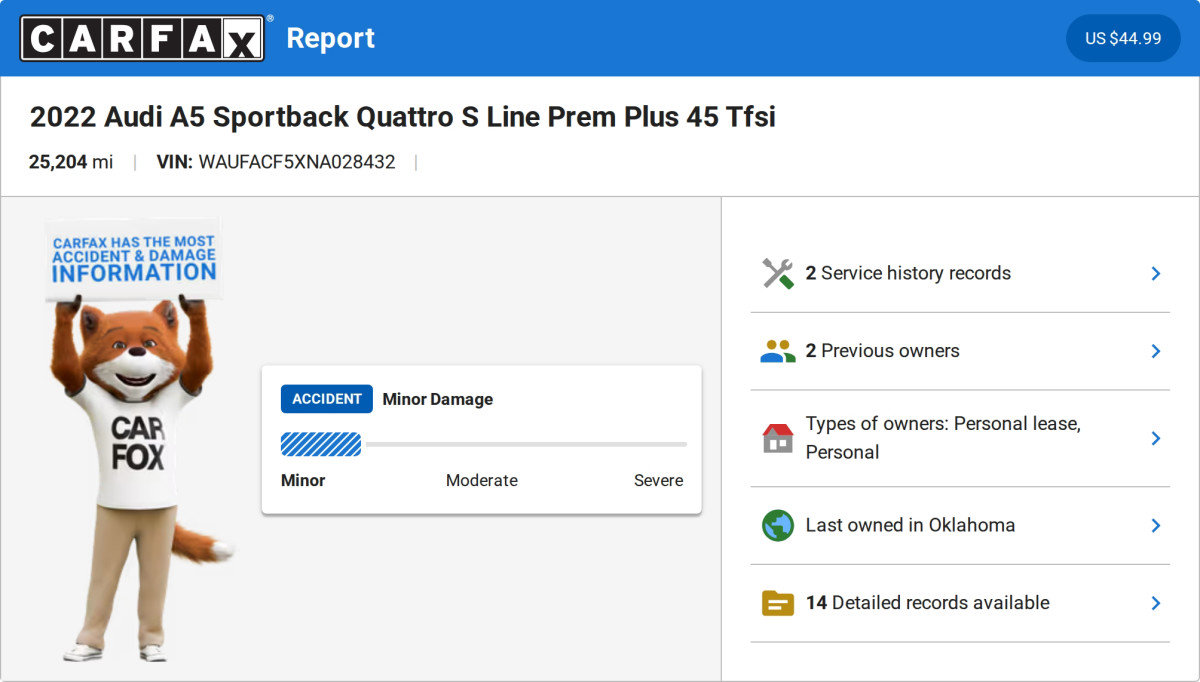The width and height of the screenshot is (1200, 682).
Task: Click the blue ACCIDENT badge
Action: pyautogui.click(x=326, y=399)
